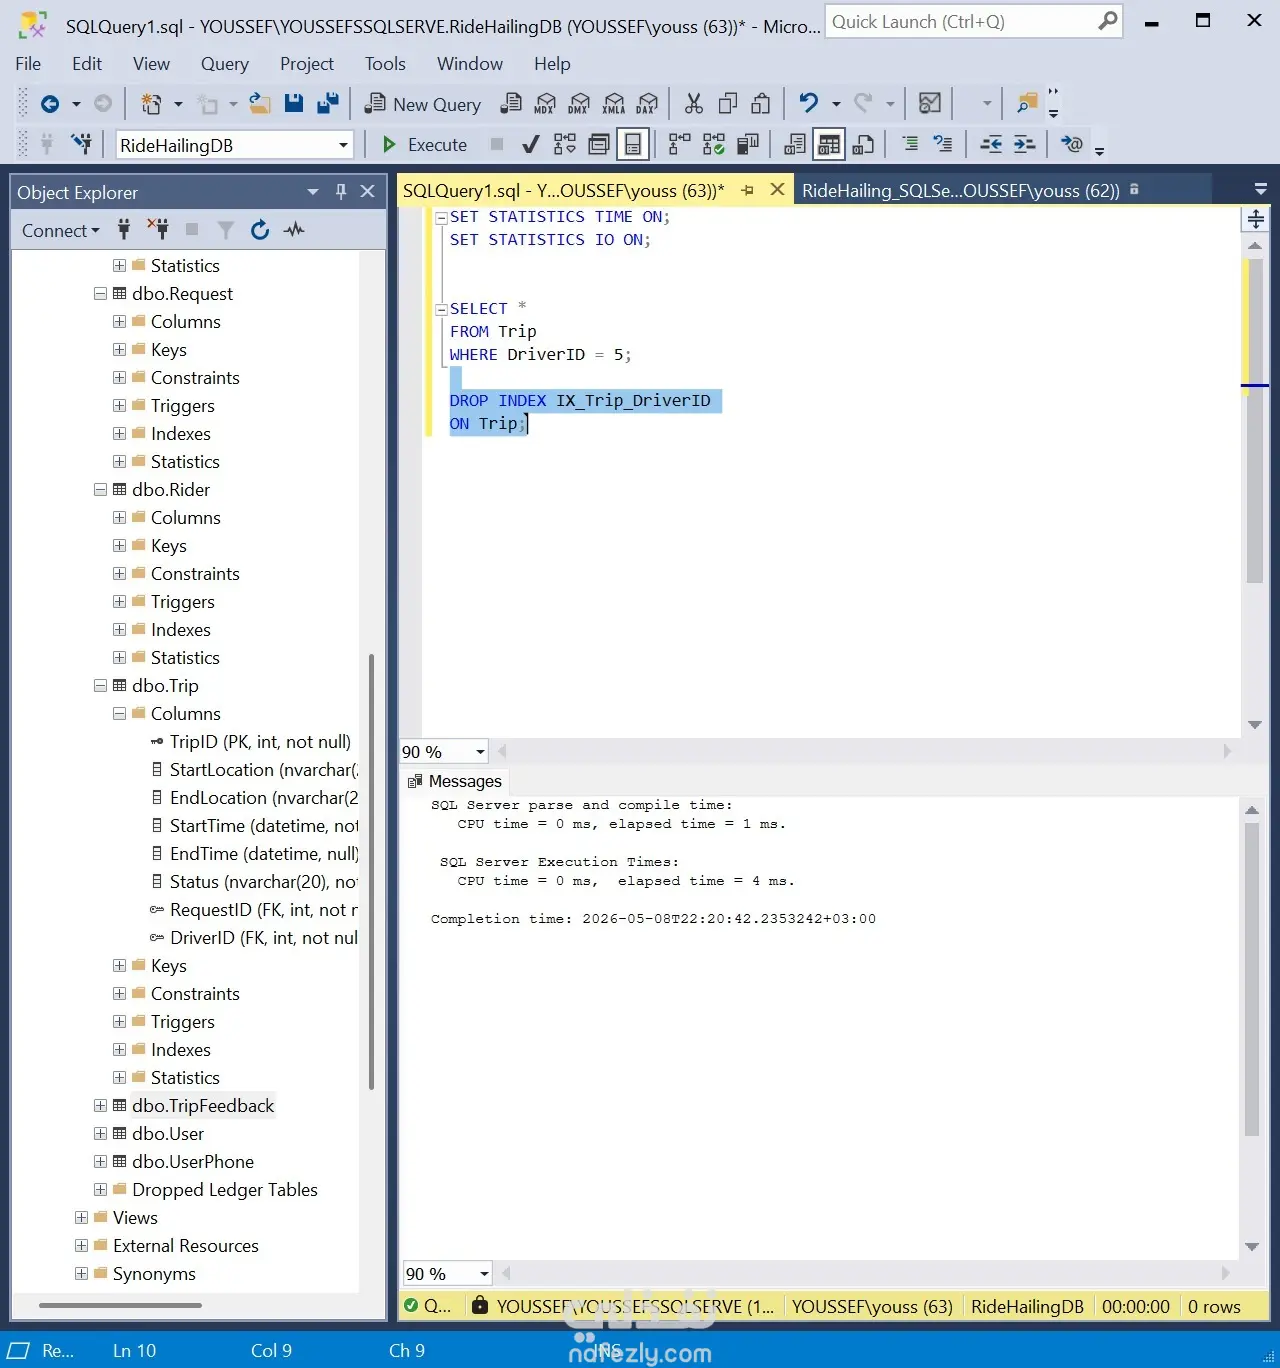The height and width of the screenshot is (1368, 1280).
Task: Click the New Query button
Action: click(x=423, y=104)
